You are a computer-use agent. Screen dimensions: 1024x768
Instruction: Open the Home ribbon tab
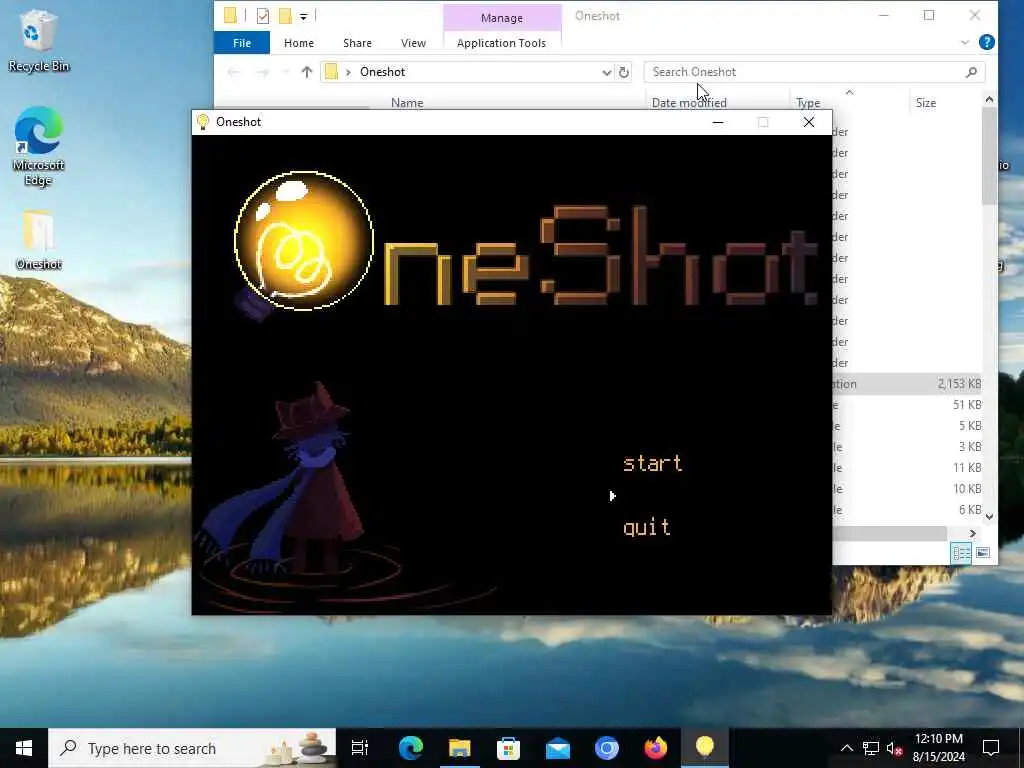point(298,42)
